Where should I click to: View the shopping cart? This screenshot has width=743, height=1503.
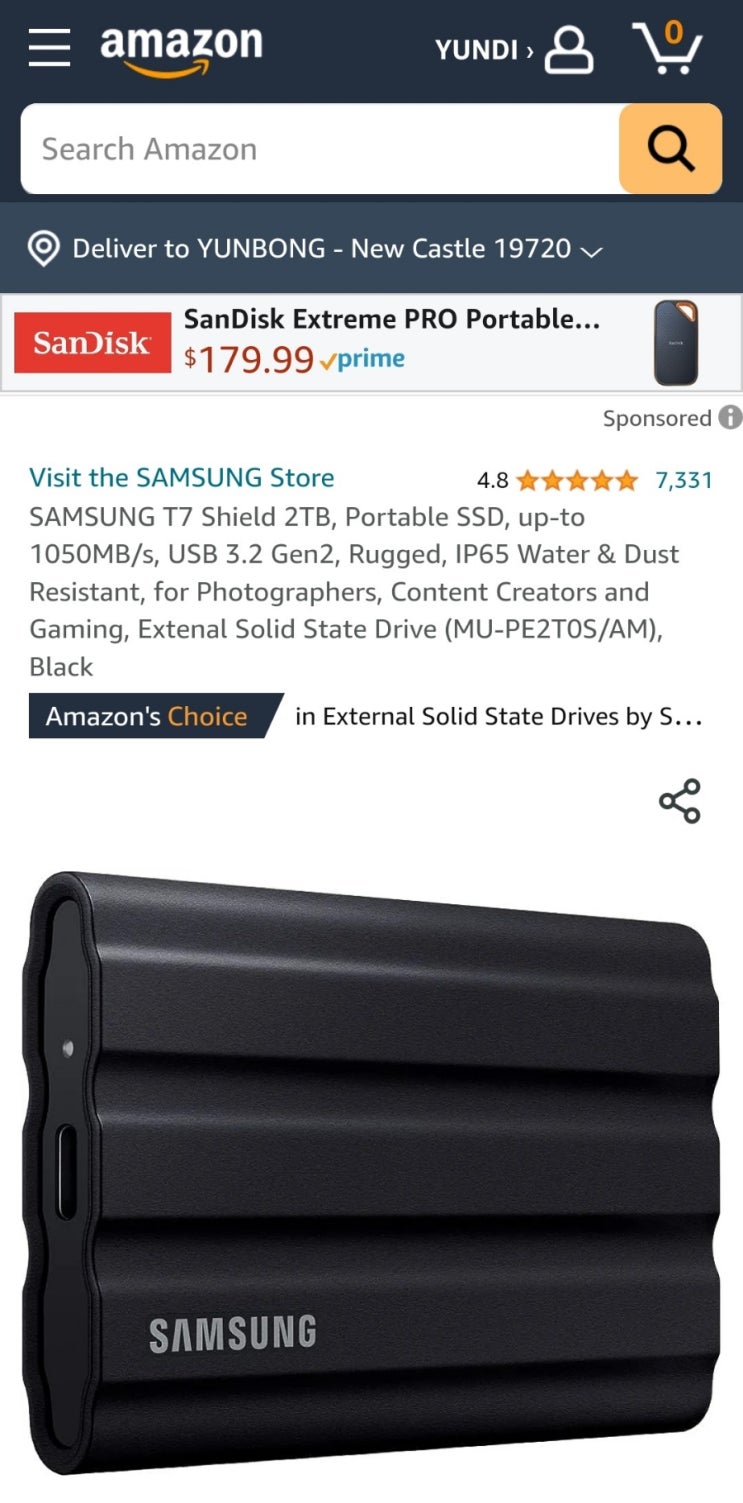click(667, 47)
